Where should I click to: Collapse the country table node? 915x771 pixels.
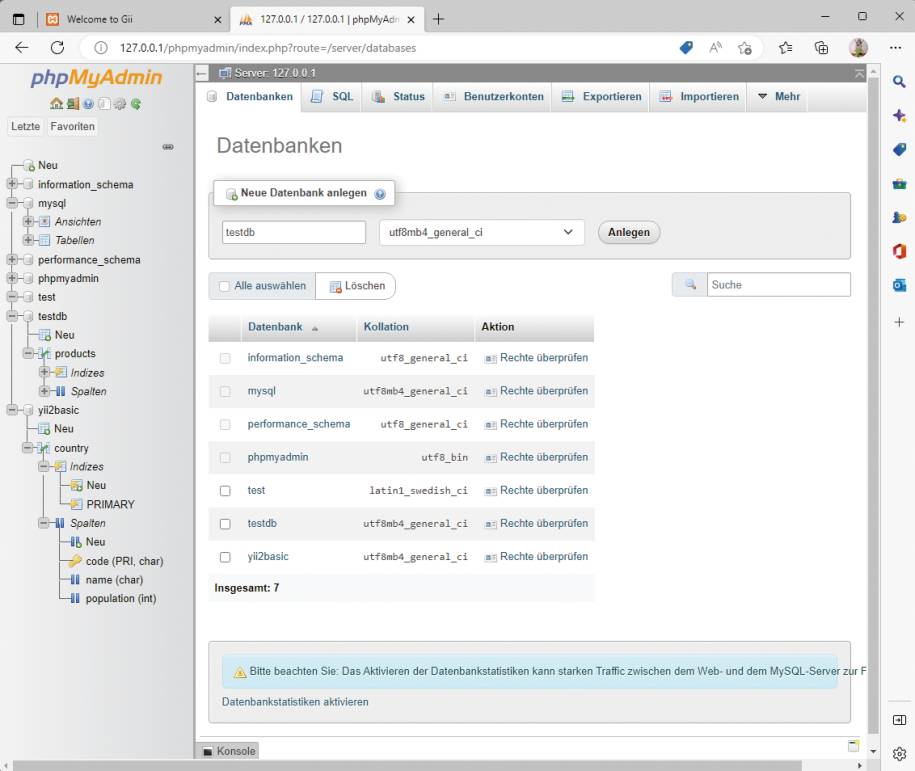coord(27,448)
